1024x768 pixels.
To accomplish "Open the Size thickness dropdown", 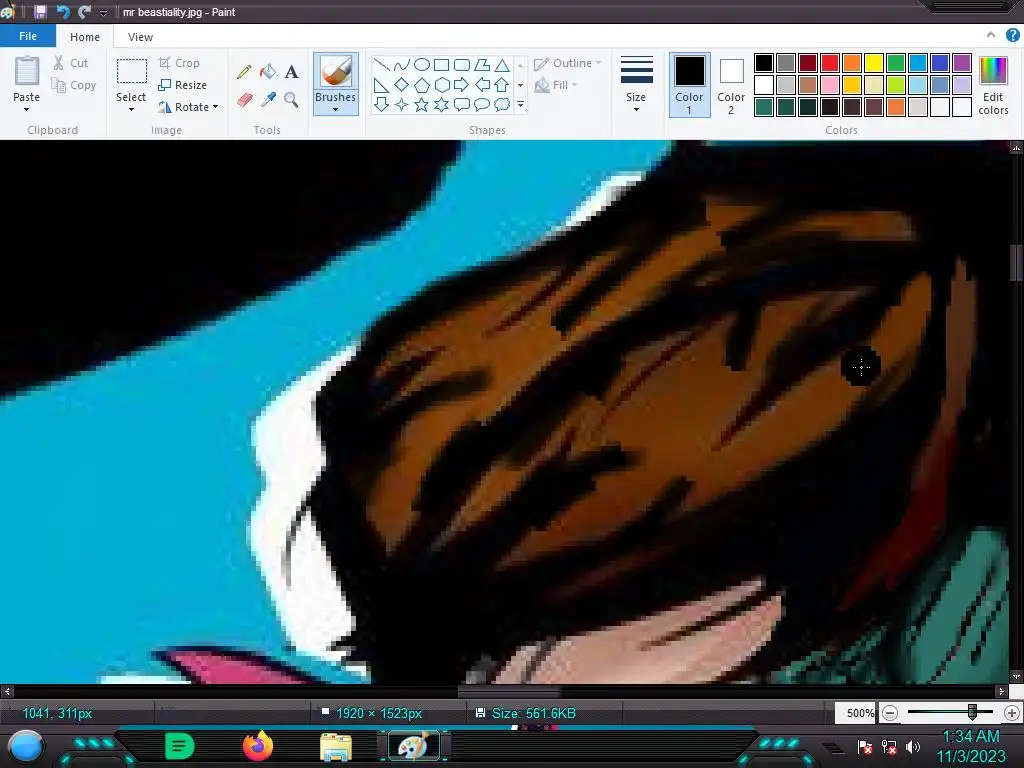I will tap(636, 85).
